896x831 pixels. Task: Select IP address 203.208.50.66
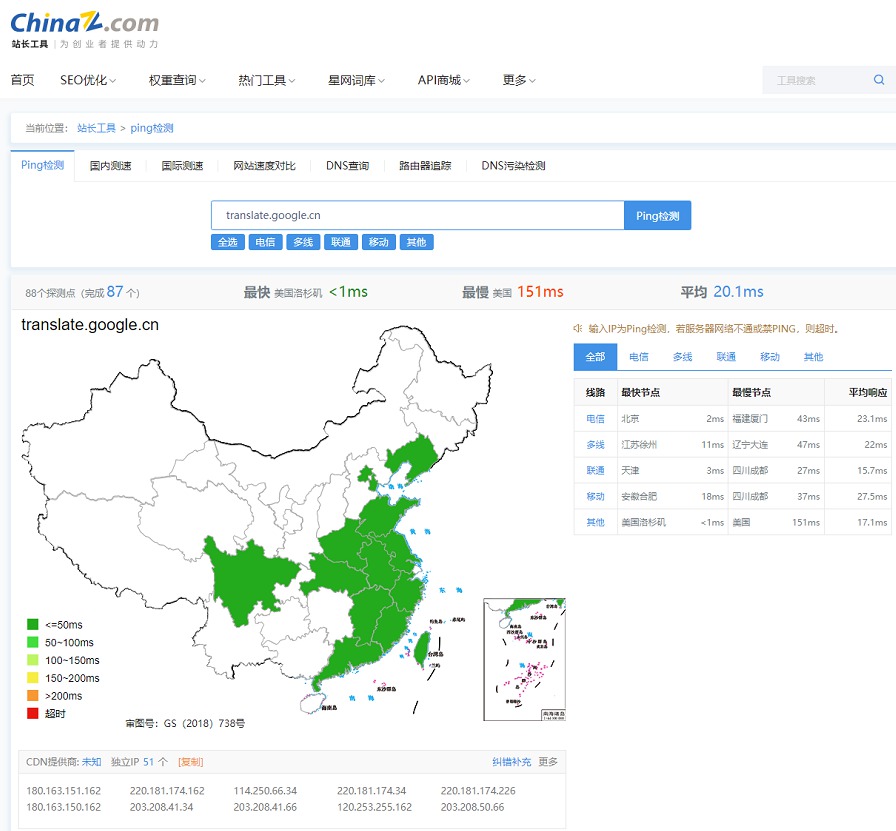473,807
